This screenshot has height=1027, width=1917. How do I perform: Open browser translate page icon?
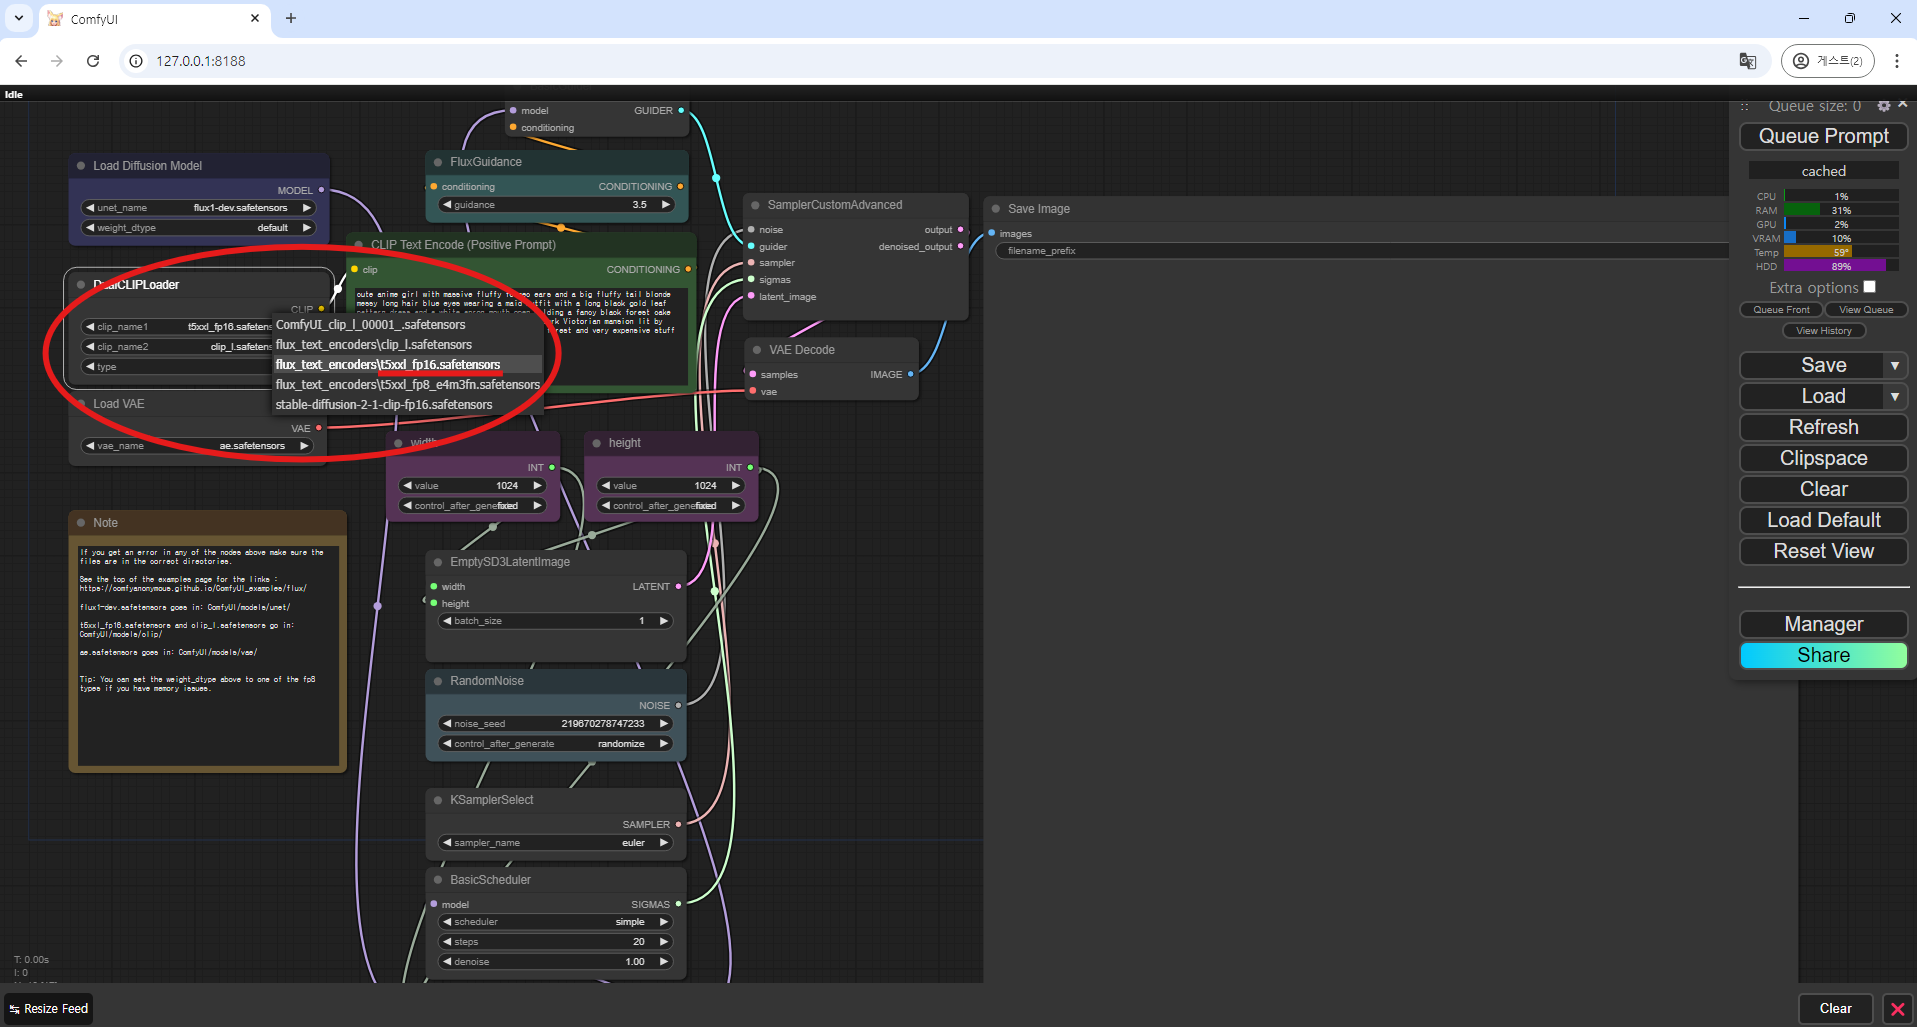coord(1748,61)
